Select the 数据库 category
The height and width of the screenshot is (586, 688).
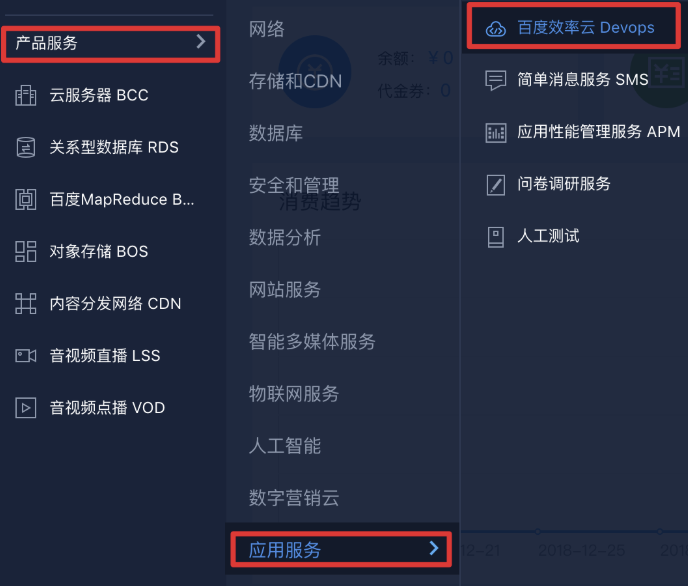(276, 133)
